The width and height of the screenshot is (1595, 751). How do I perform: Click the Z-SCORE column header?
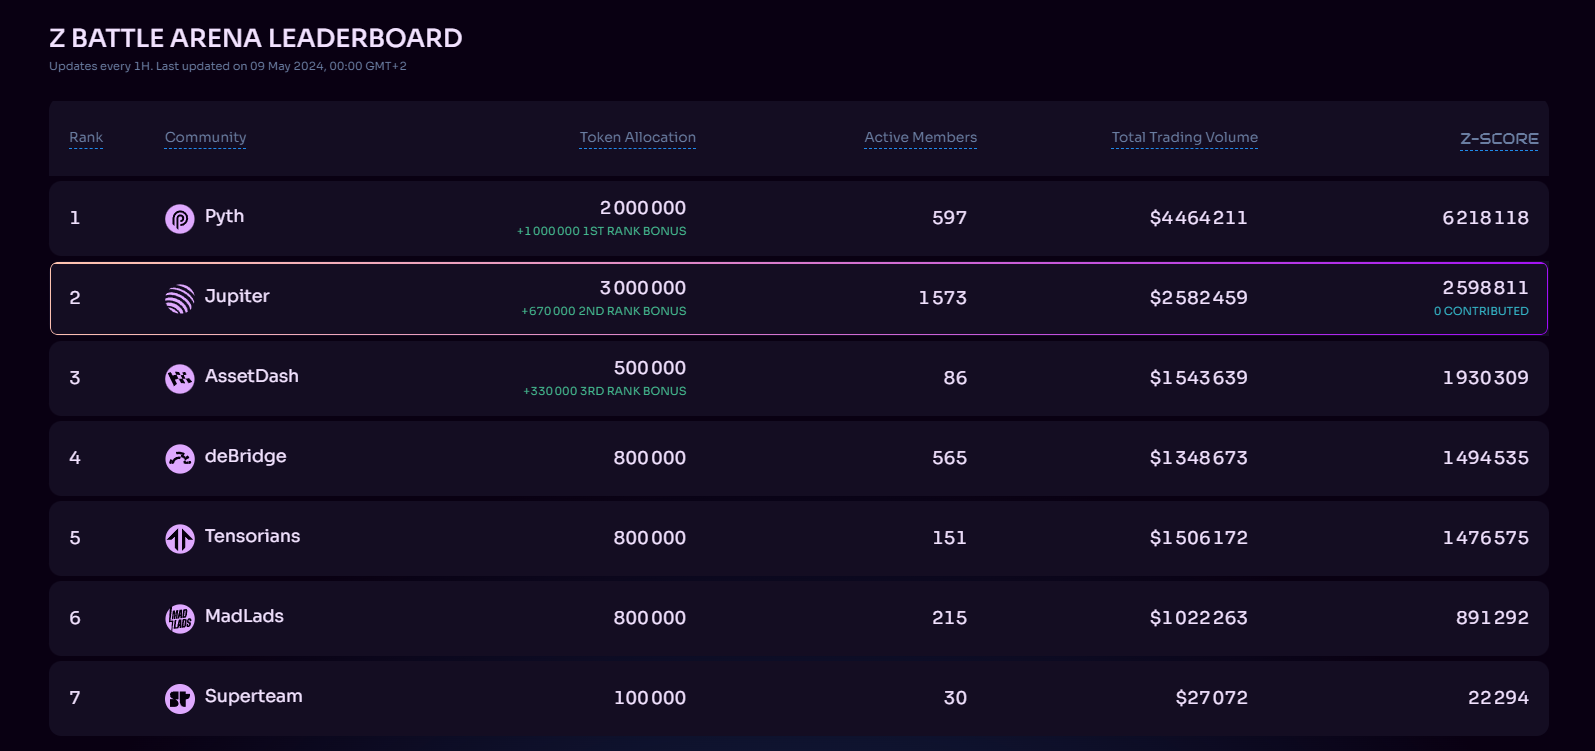tap(1499, 138)
